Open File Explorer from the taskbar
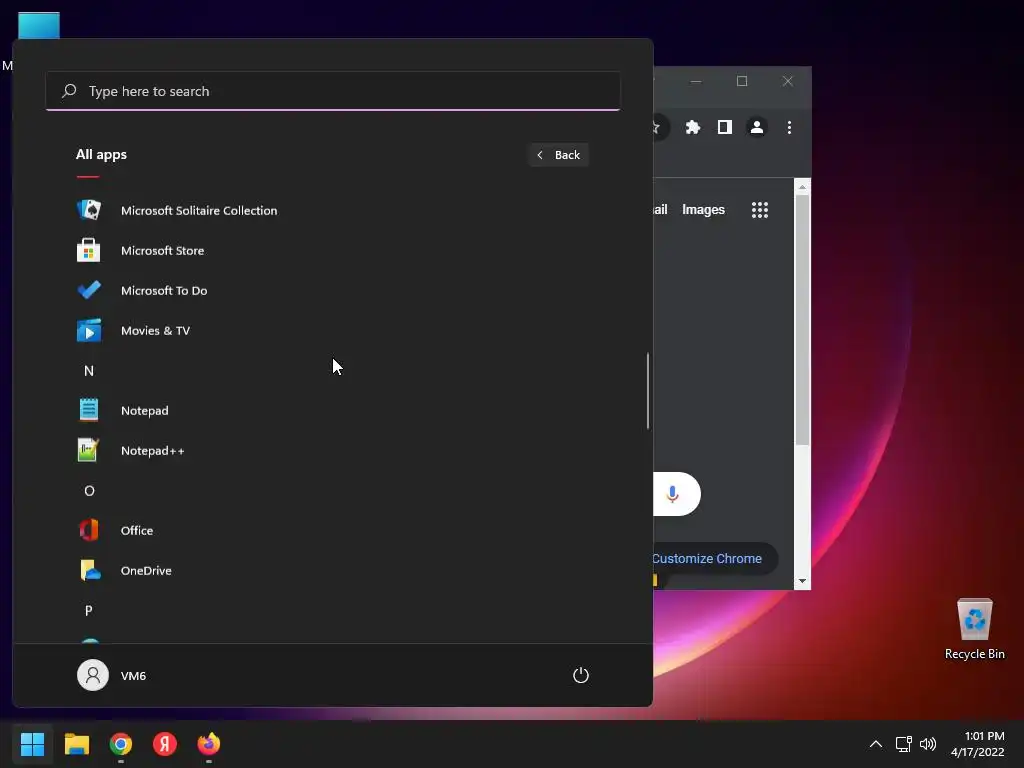This screenshot has height=768, width=1024. pos(76,744)
